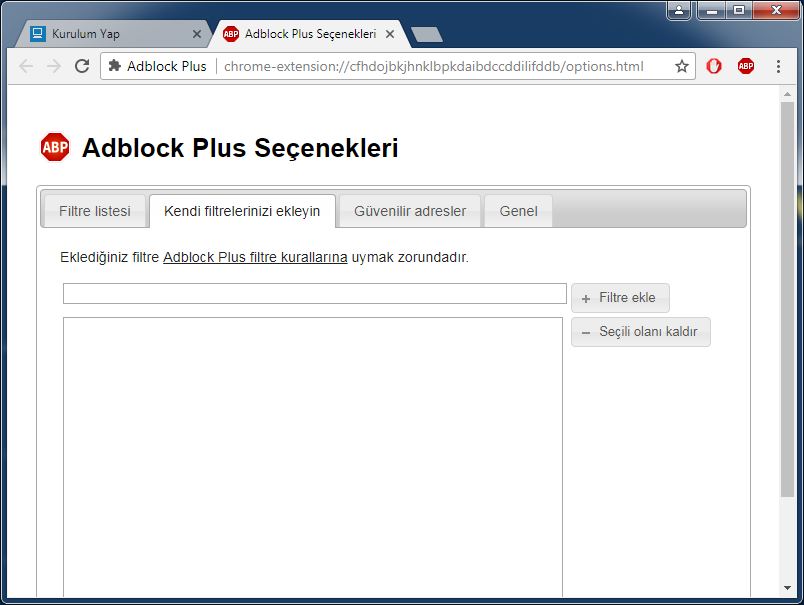Maximize the Chrome window
Image resolution: width=804 pixels, height=605 pixels.
(x=738, y=10)
